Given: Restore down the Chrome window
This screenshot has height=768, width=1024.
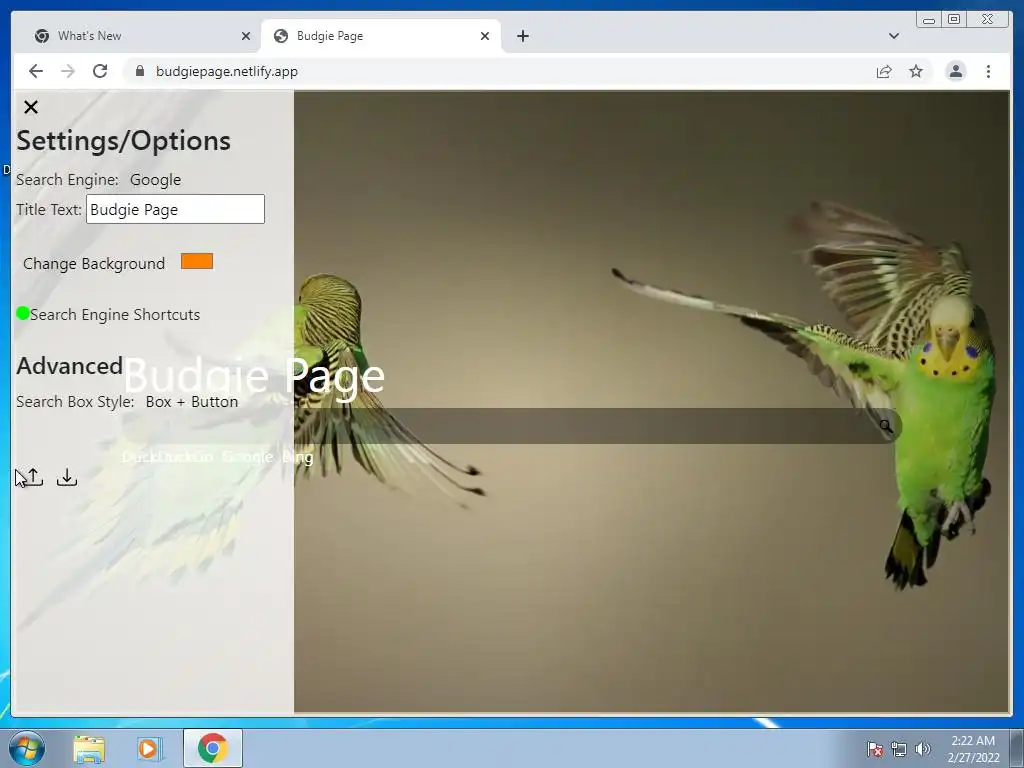Looking at the screenshot, I should point(954,20).
